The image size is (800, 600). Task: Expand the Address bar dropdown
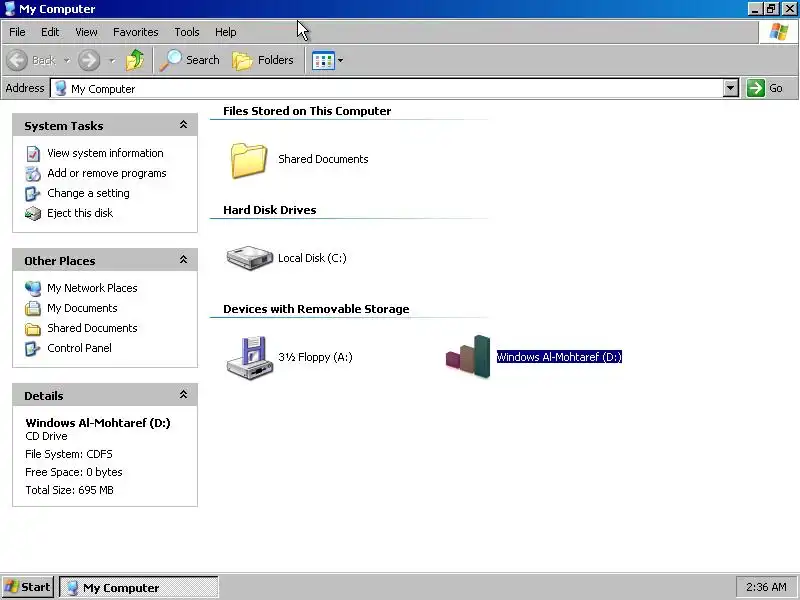731,88
